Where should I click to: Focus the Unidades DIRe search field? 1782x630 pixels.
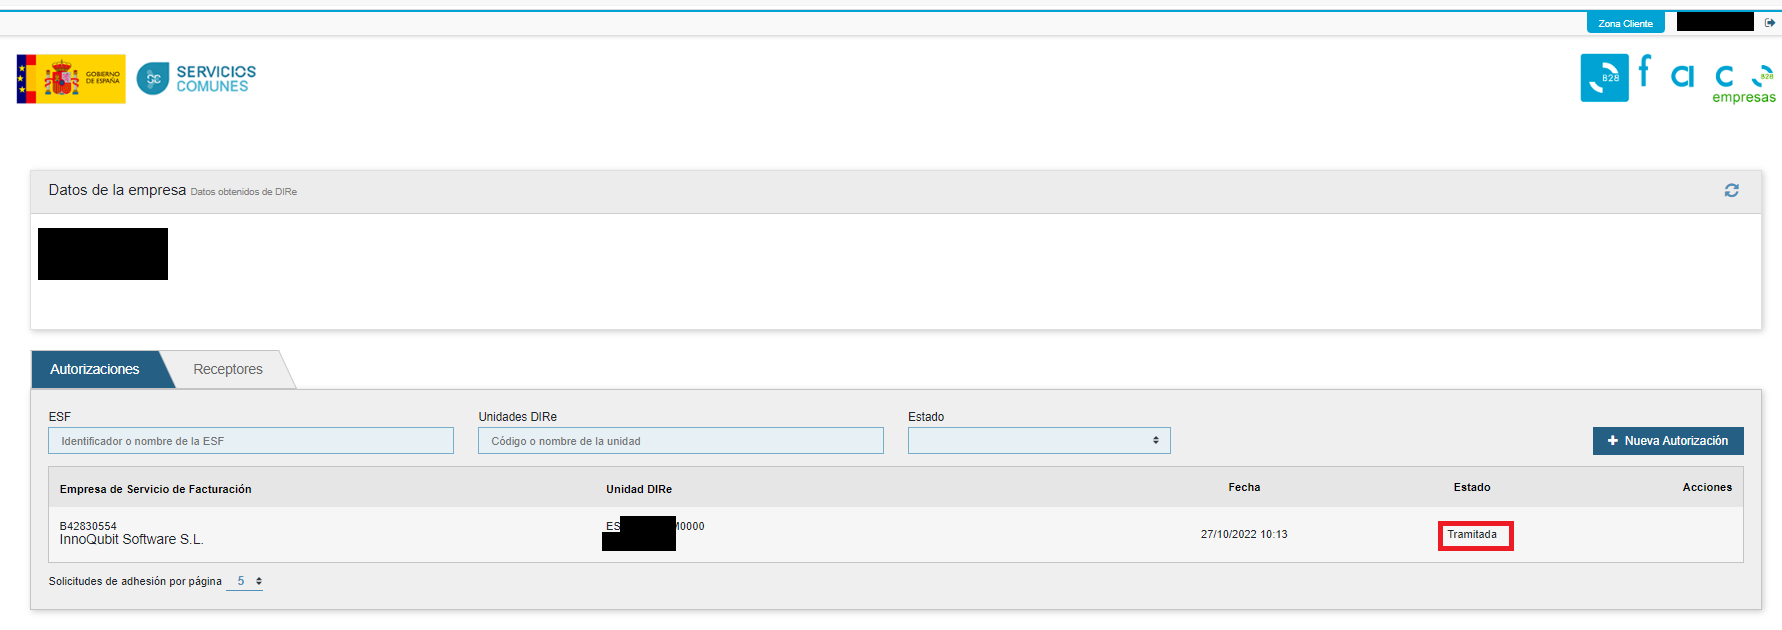(680, 441)
